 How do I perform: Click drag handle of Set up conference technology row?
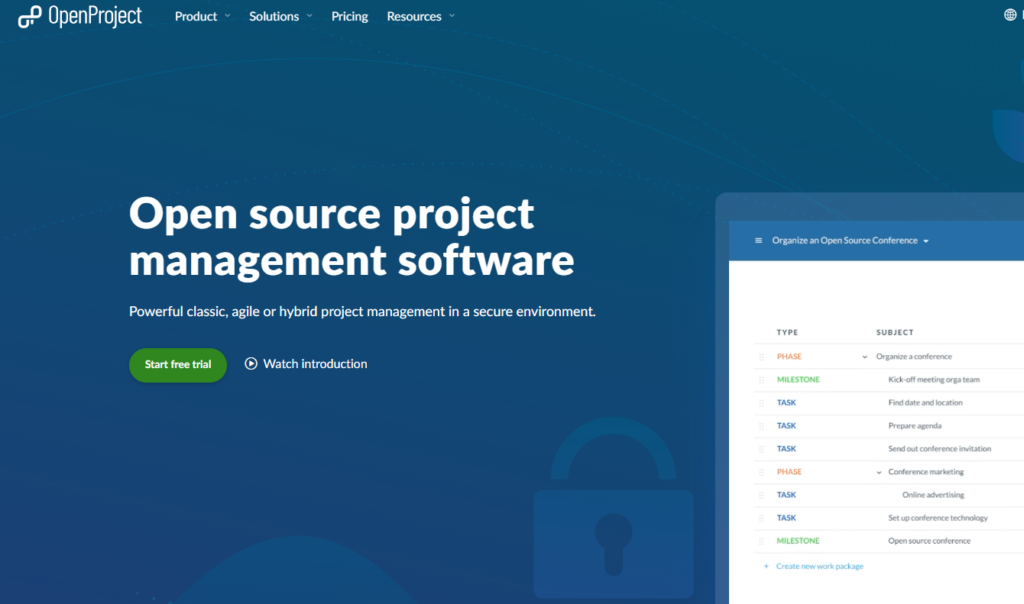(x=761, y=518)
